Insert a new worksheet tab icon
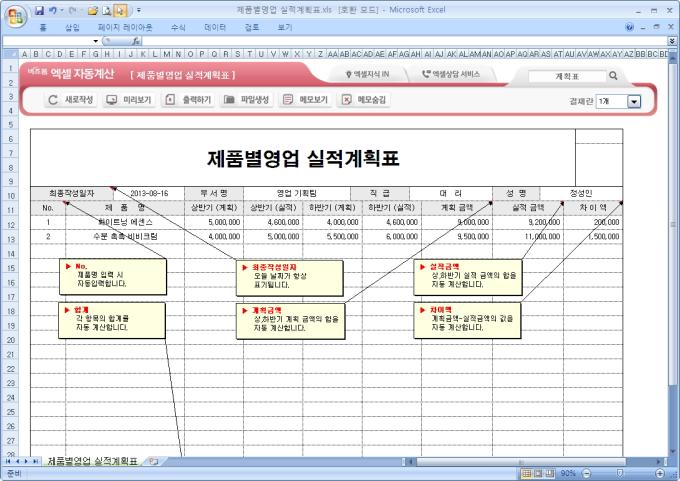Viewport: 680px width, 481px height. point(153,461)
